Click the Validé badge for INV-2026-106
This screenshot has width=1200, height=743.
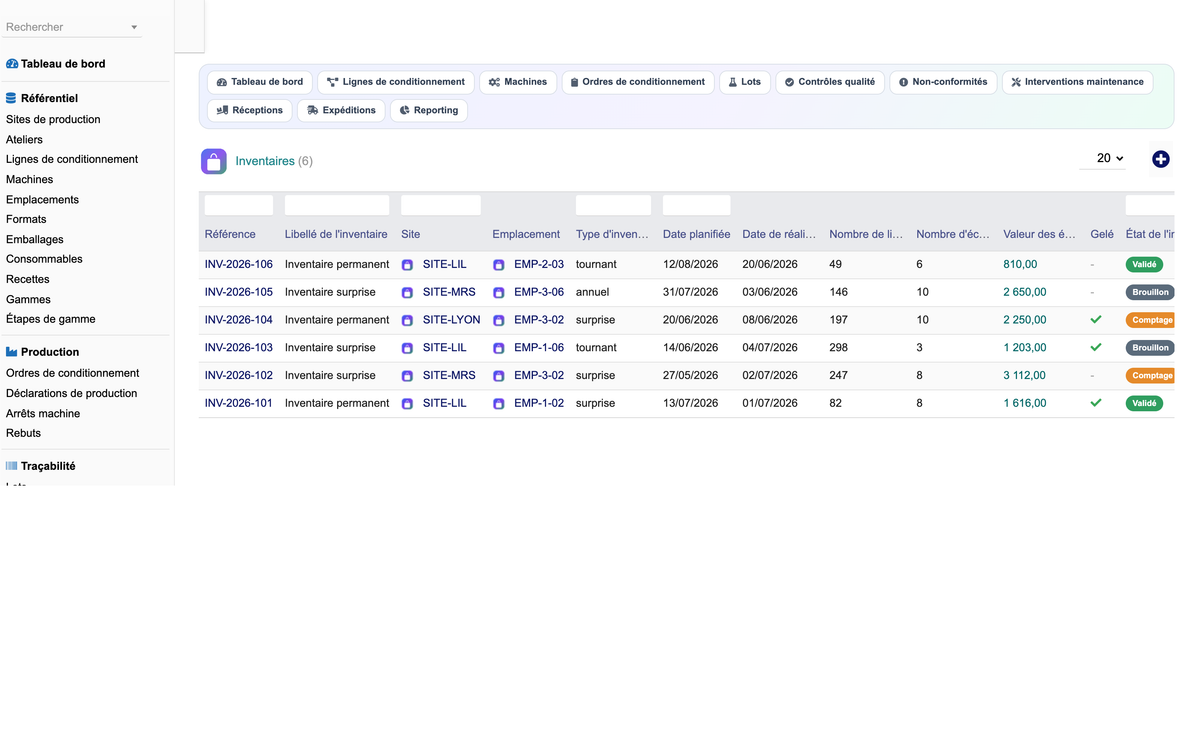1144,265
